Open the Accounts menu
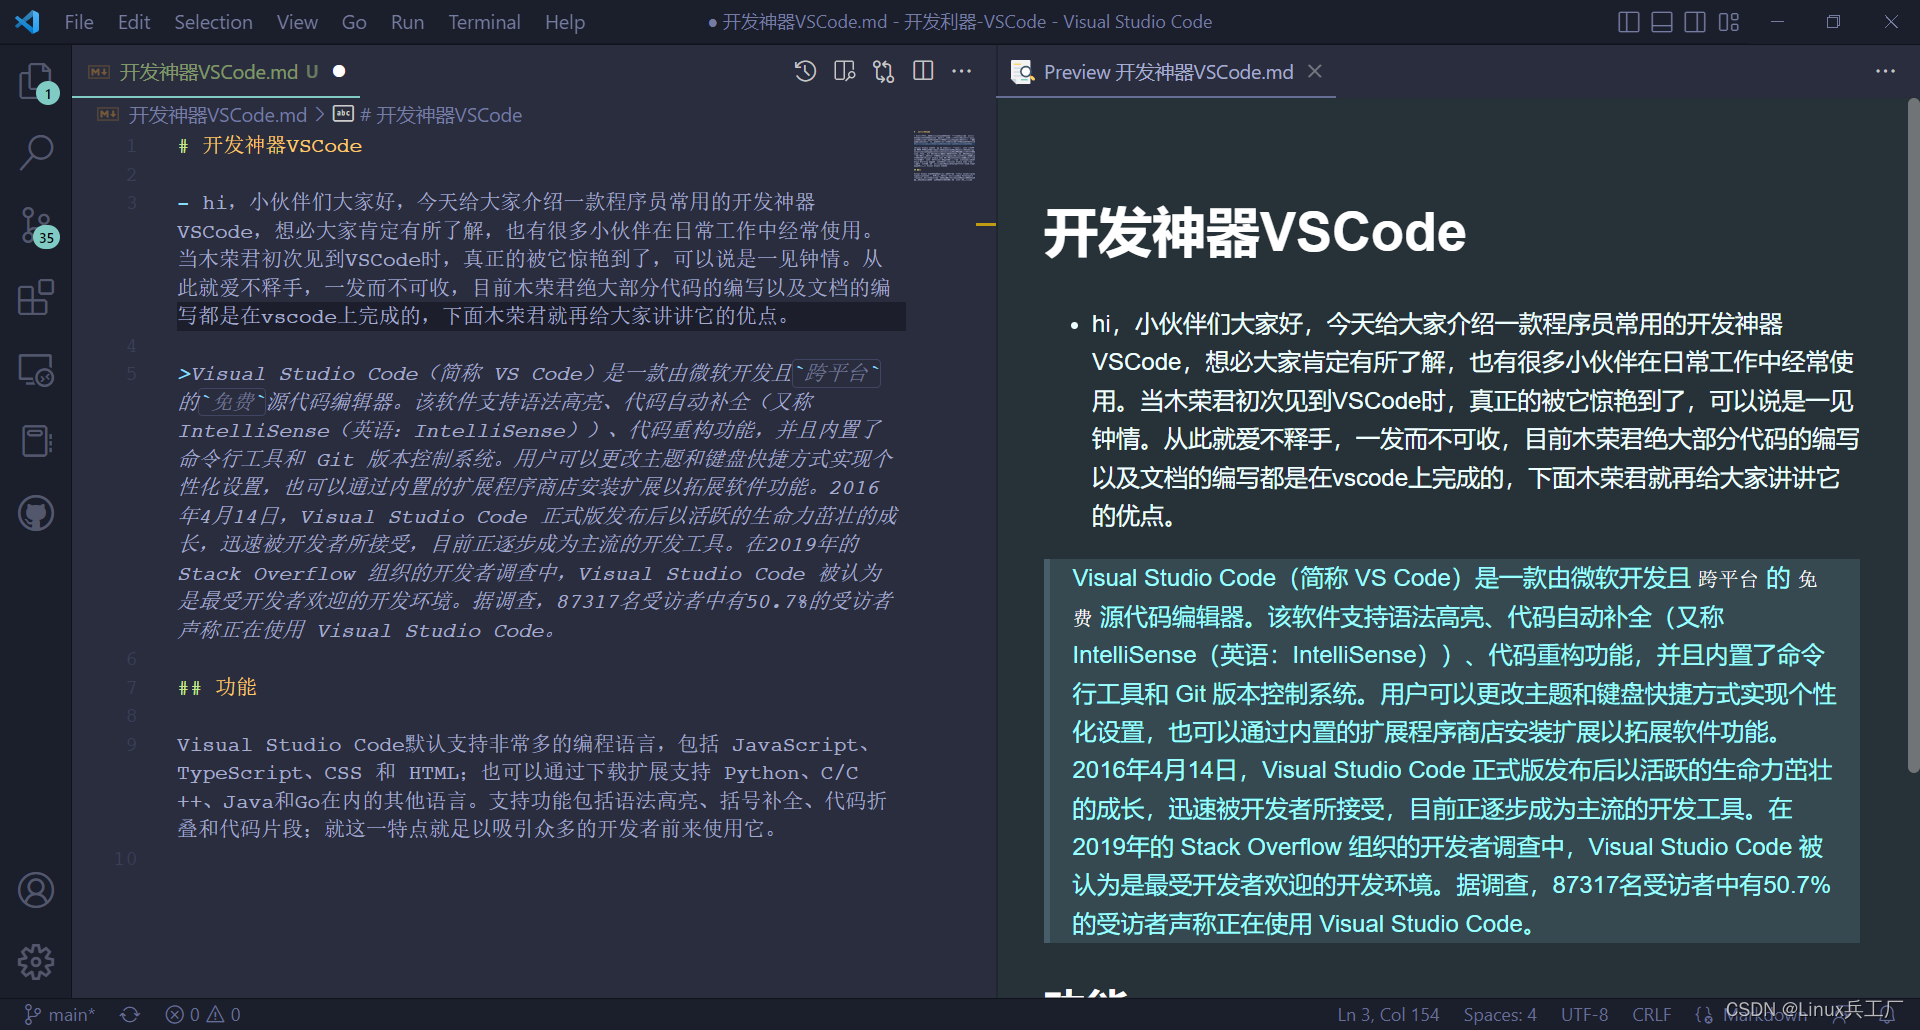This screenshot has height=1030, width=1920. 36,890
